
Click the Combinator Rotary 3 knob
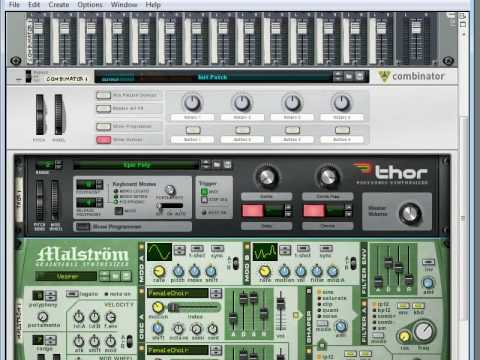[292, 103]
